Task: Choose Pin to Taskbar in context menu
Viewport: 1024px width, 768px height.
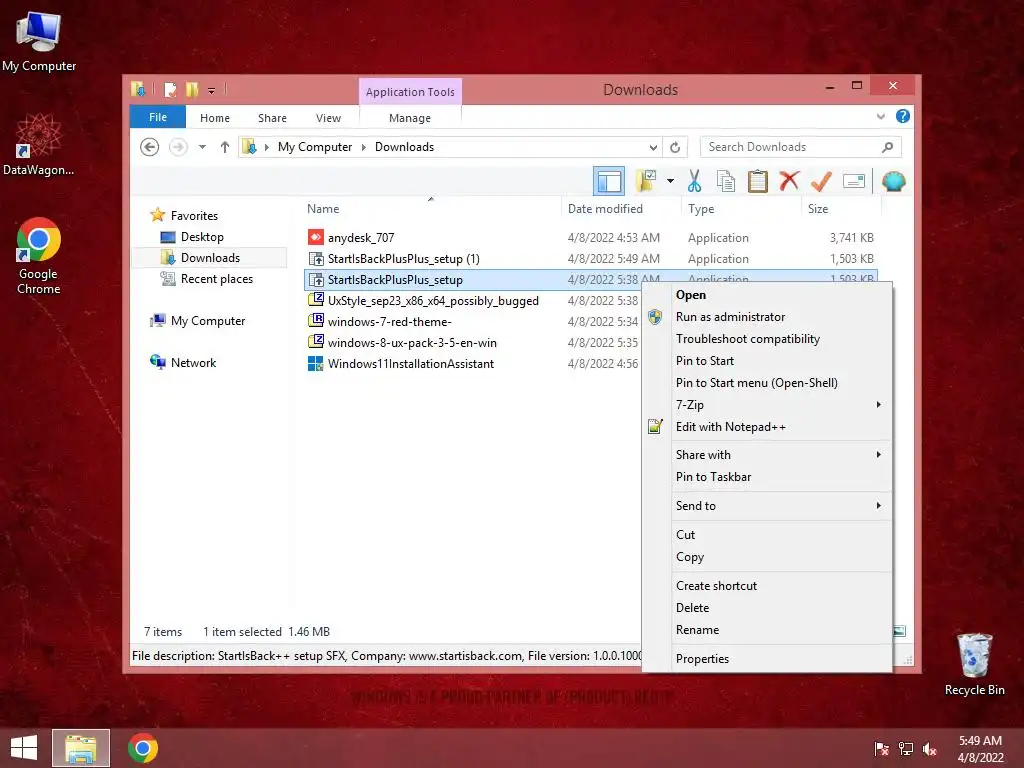Action: pos(767,477)
